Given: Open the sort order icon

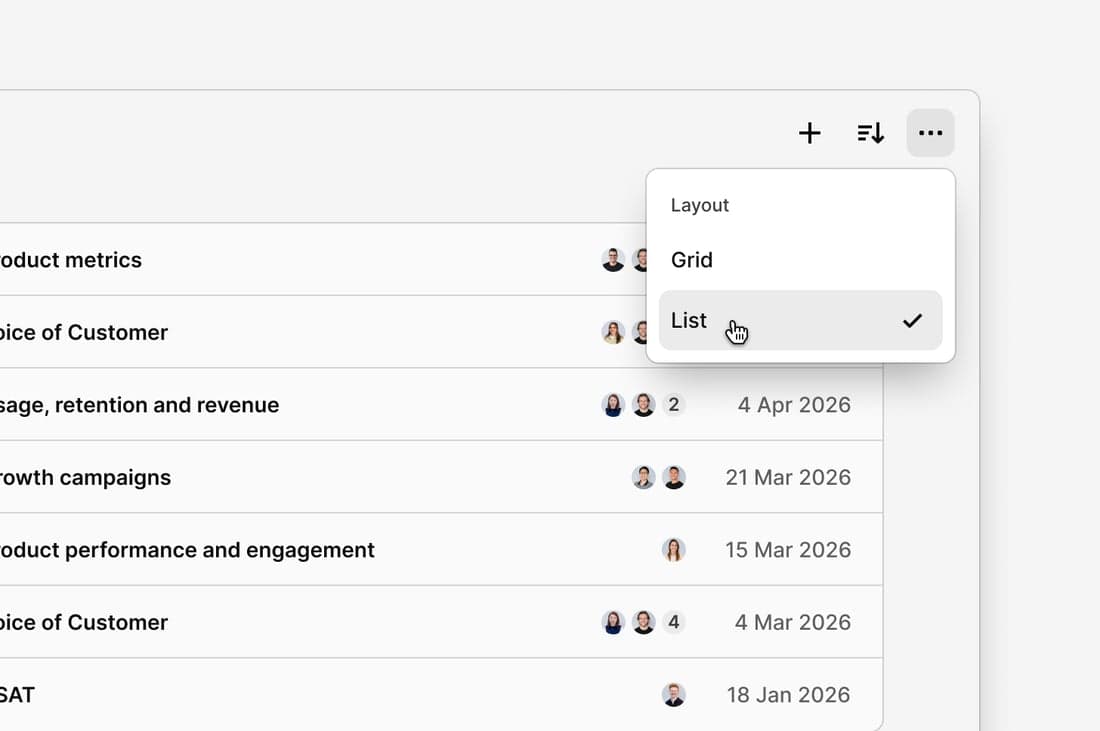Looking at the screenshot, I should coord(870,133).
